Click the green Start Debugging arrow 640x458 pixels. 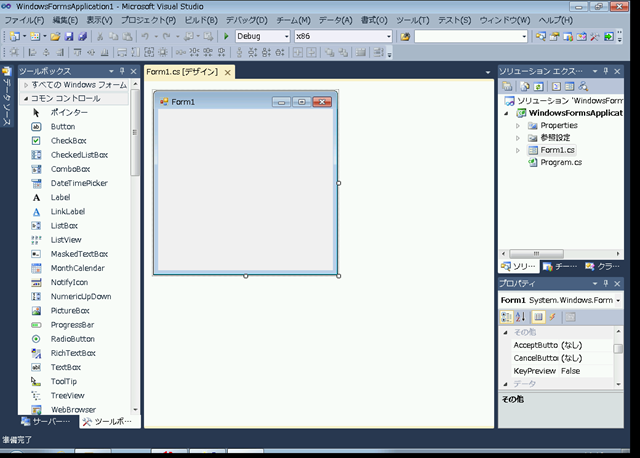227,36
